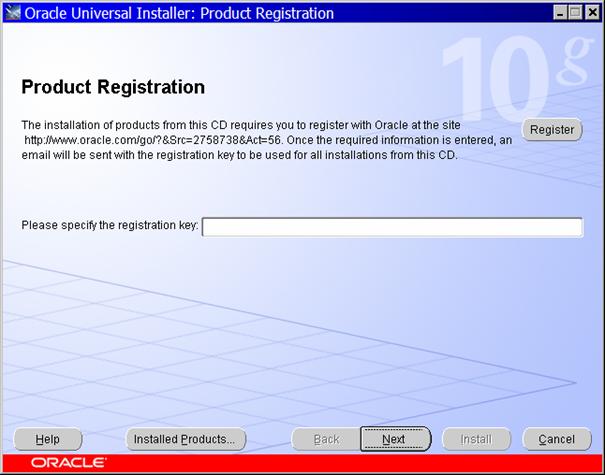The image size is (605, 475).
Task: Click the 'Please specify the registration key' label
Action: point(110,225)
